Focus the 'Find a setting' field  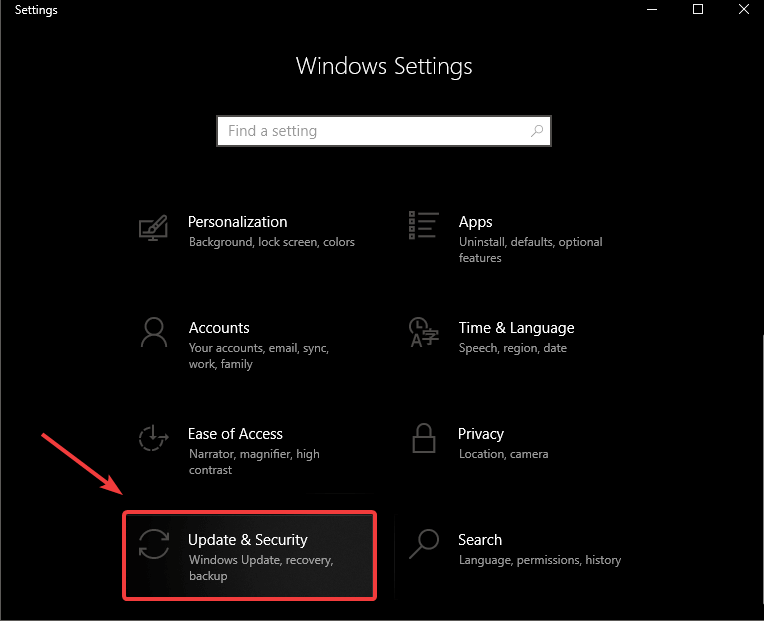click(370, 131)
